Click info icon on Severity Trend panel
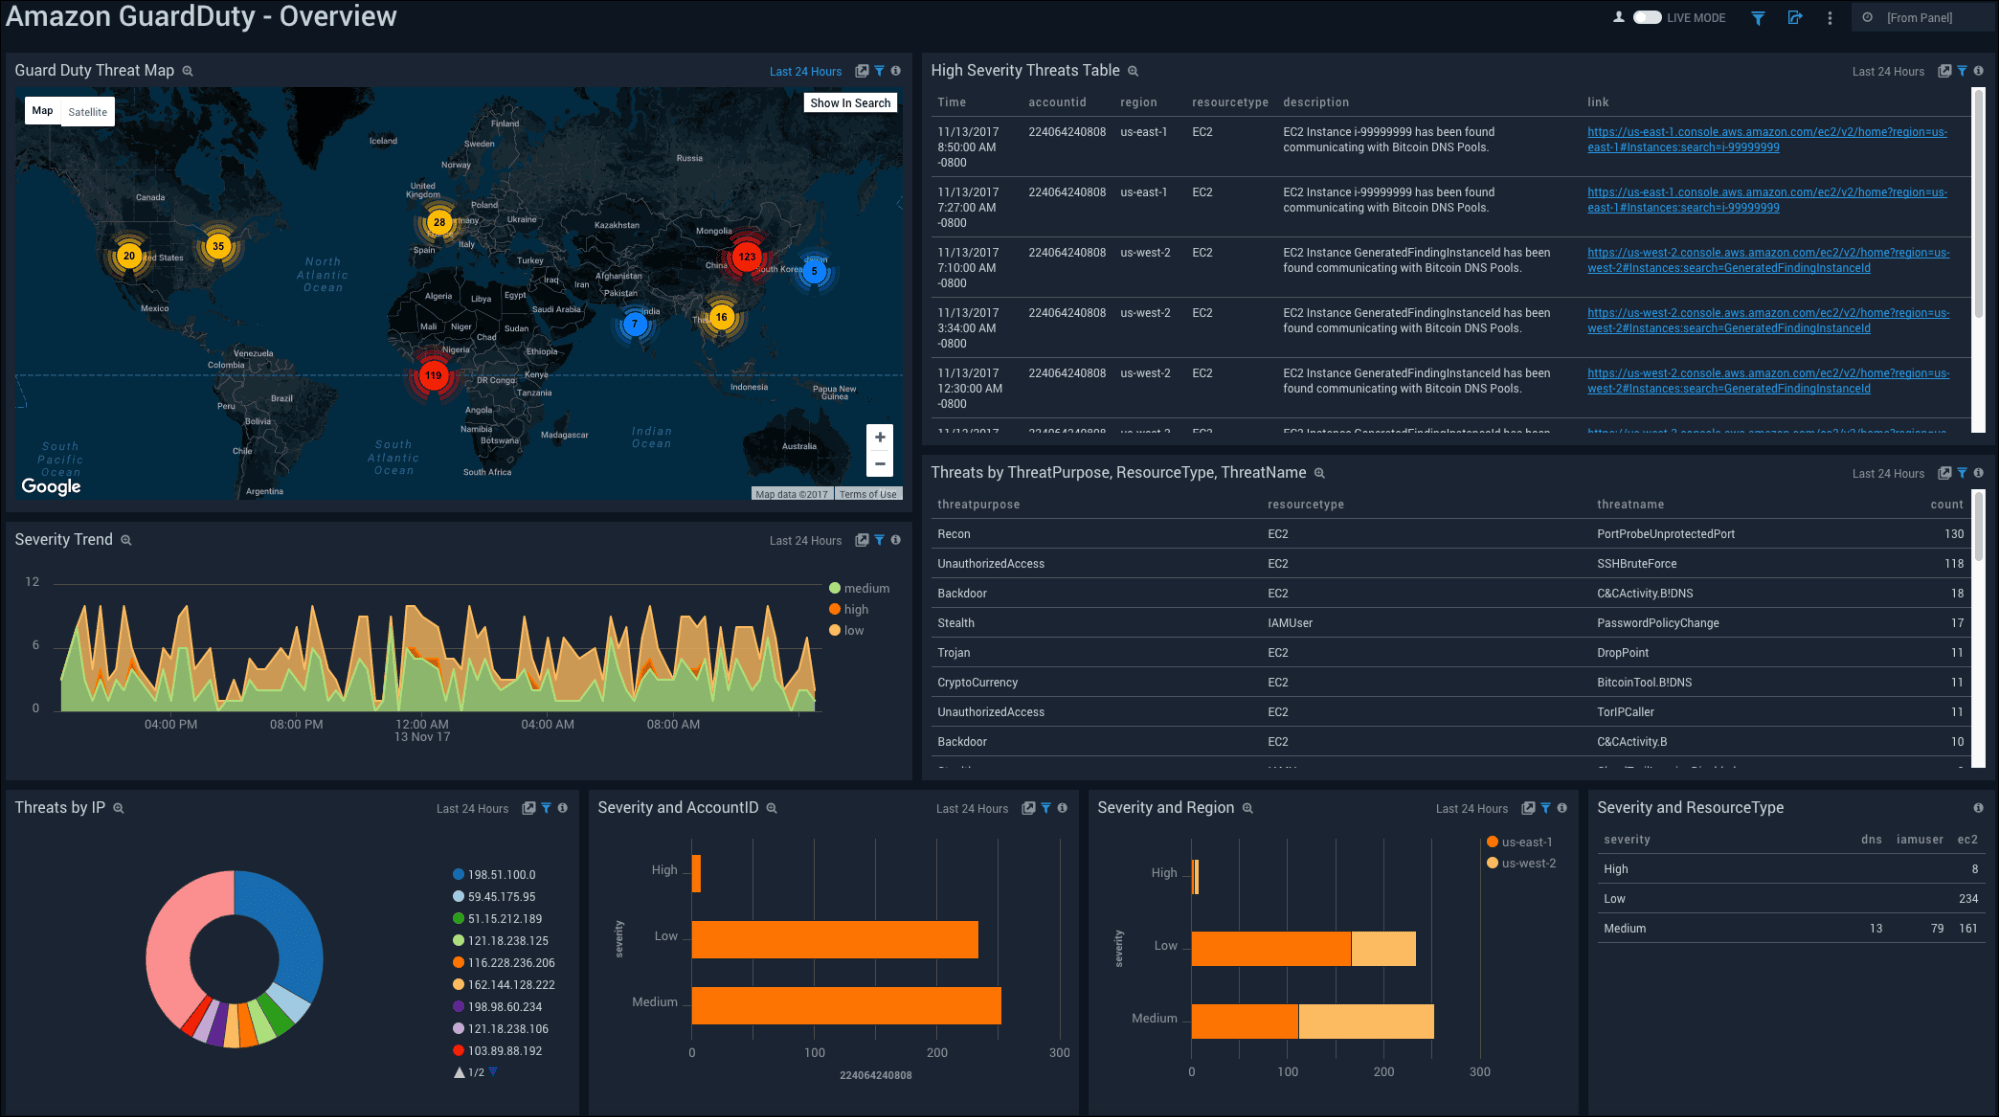 pos(896,540)
